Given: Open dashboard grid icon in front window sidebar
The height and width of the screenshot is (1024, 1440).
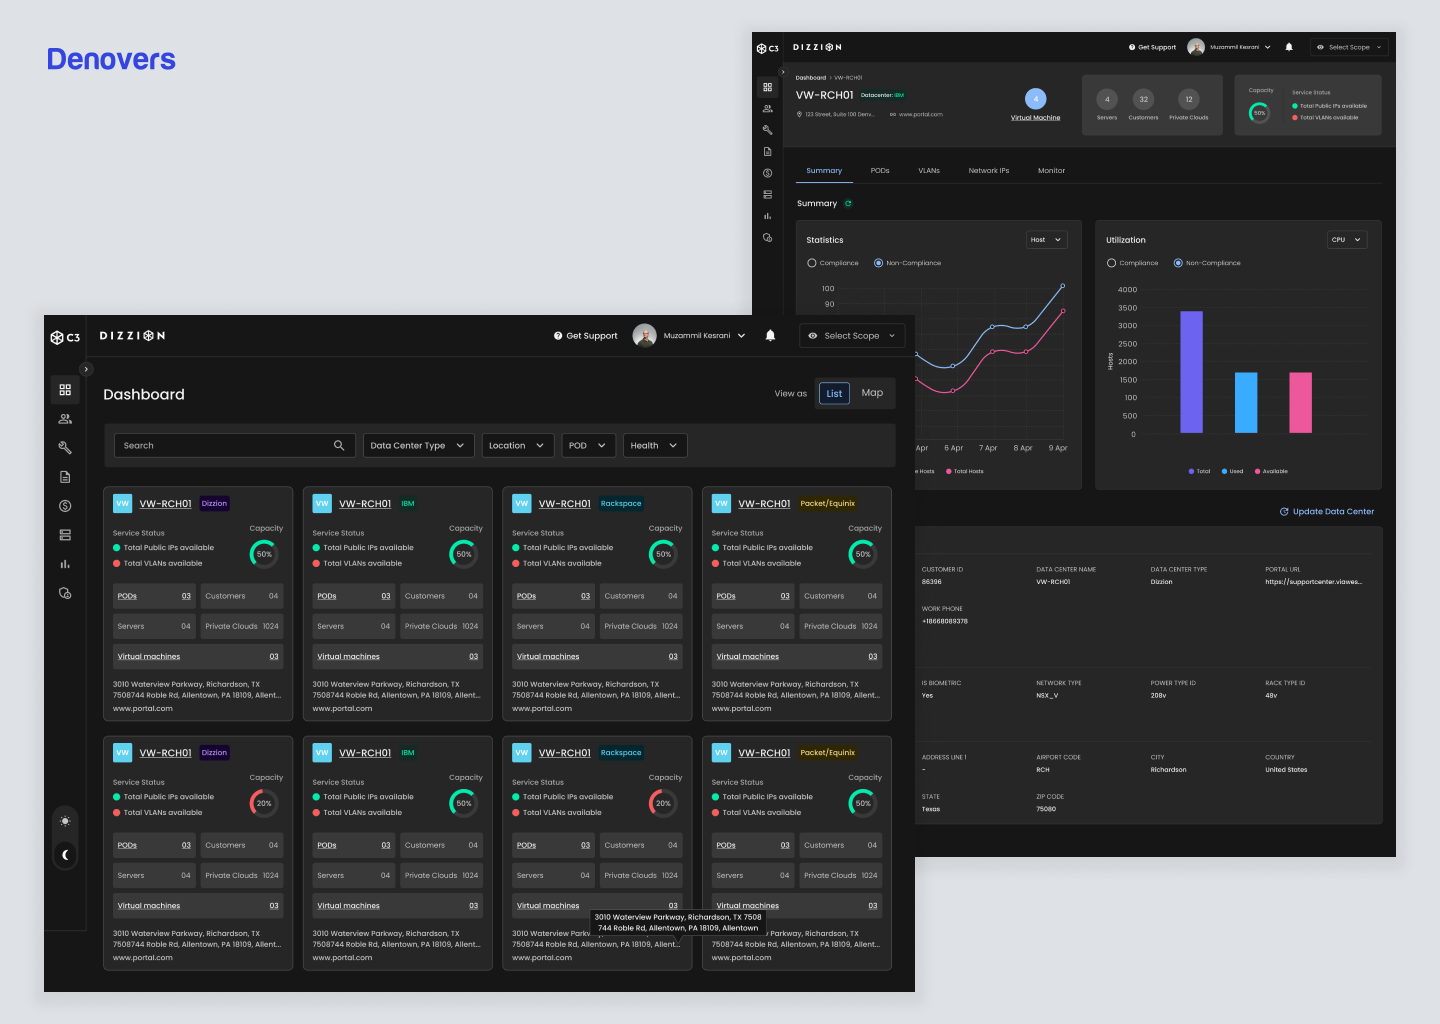Looking at the screenshot, I should click(65, 390).
